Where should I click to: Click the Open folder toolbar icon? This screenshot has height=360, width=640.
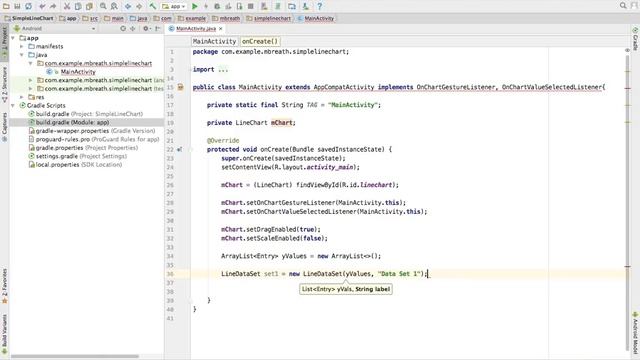[6, 6]
